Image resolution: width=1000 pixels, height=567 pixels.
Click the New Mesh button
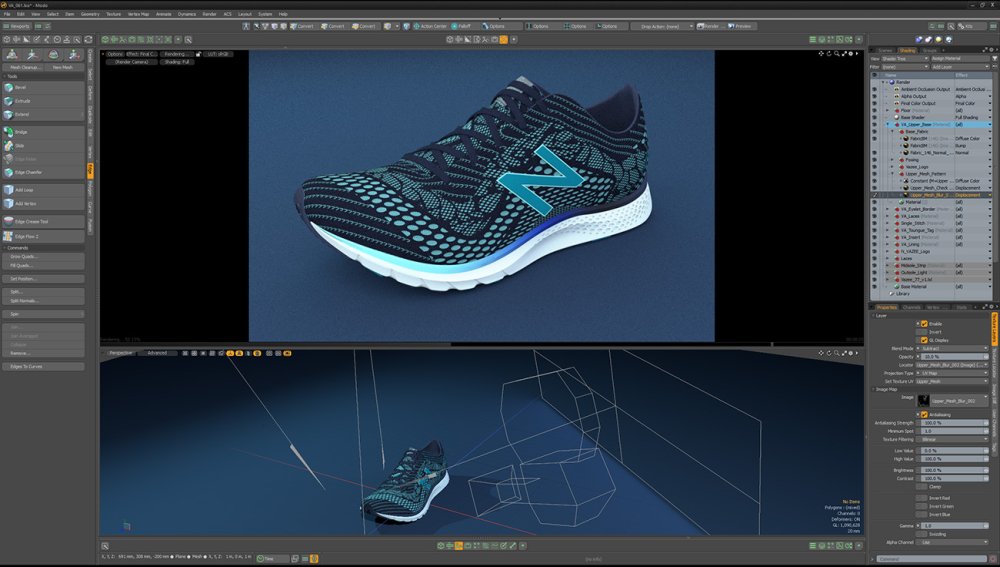point(62,67)
